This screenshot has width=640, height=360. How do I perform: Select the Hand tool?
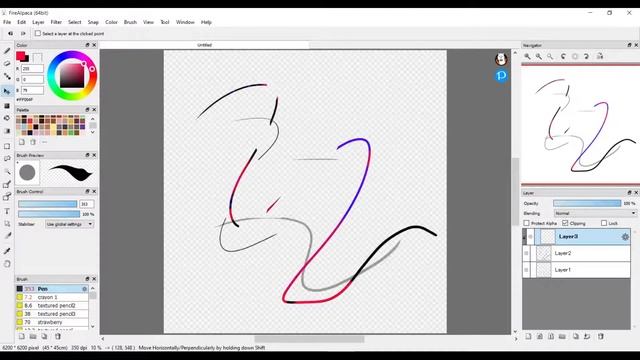7,264
